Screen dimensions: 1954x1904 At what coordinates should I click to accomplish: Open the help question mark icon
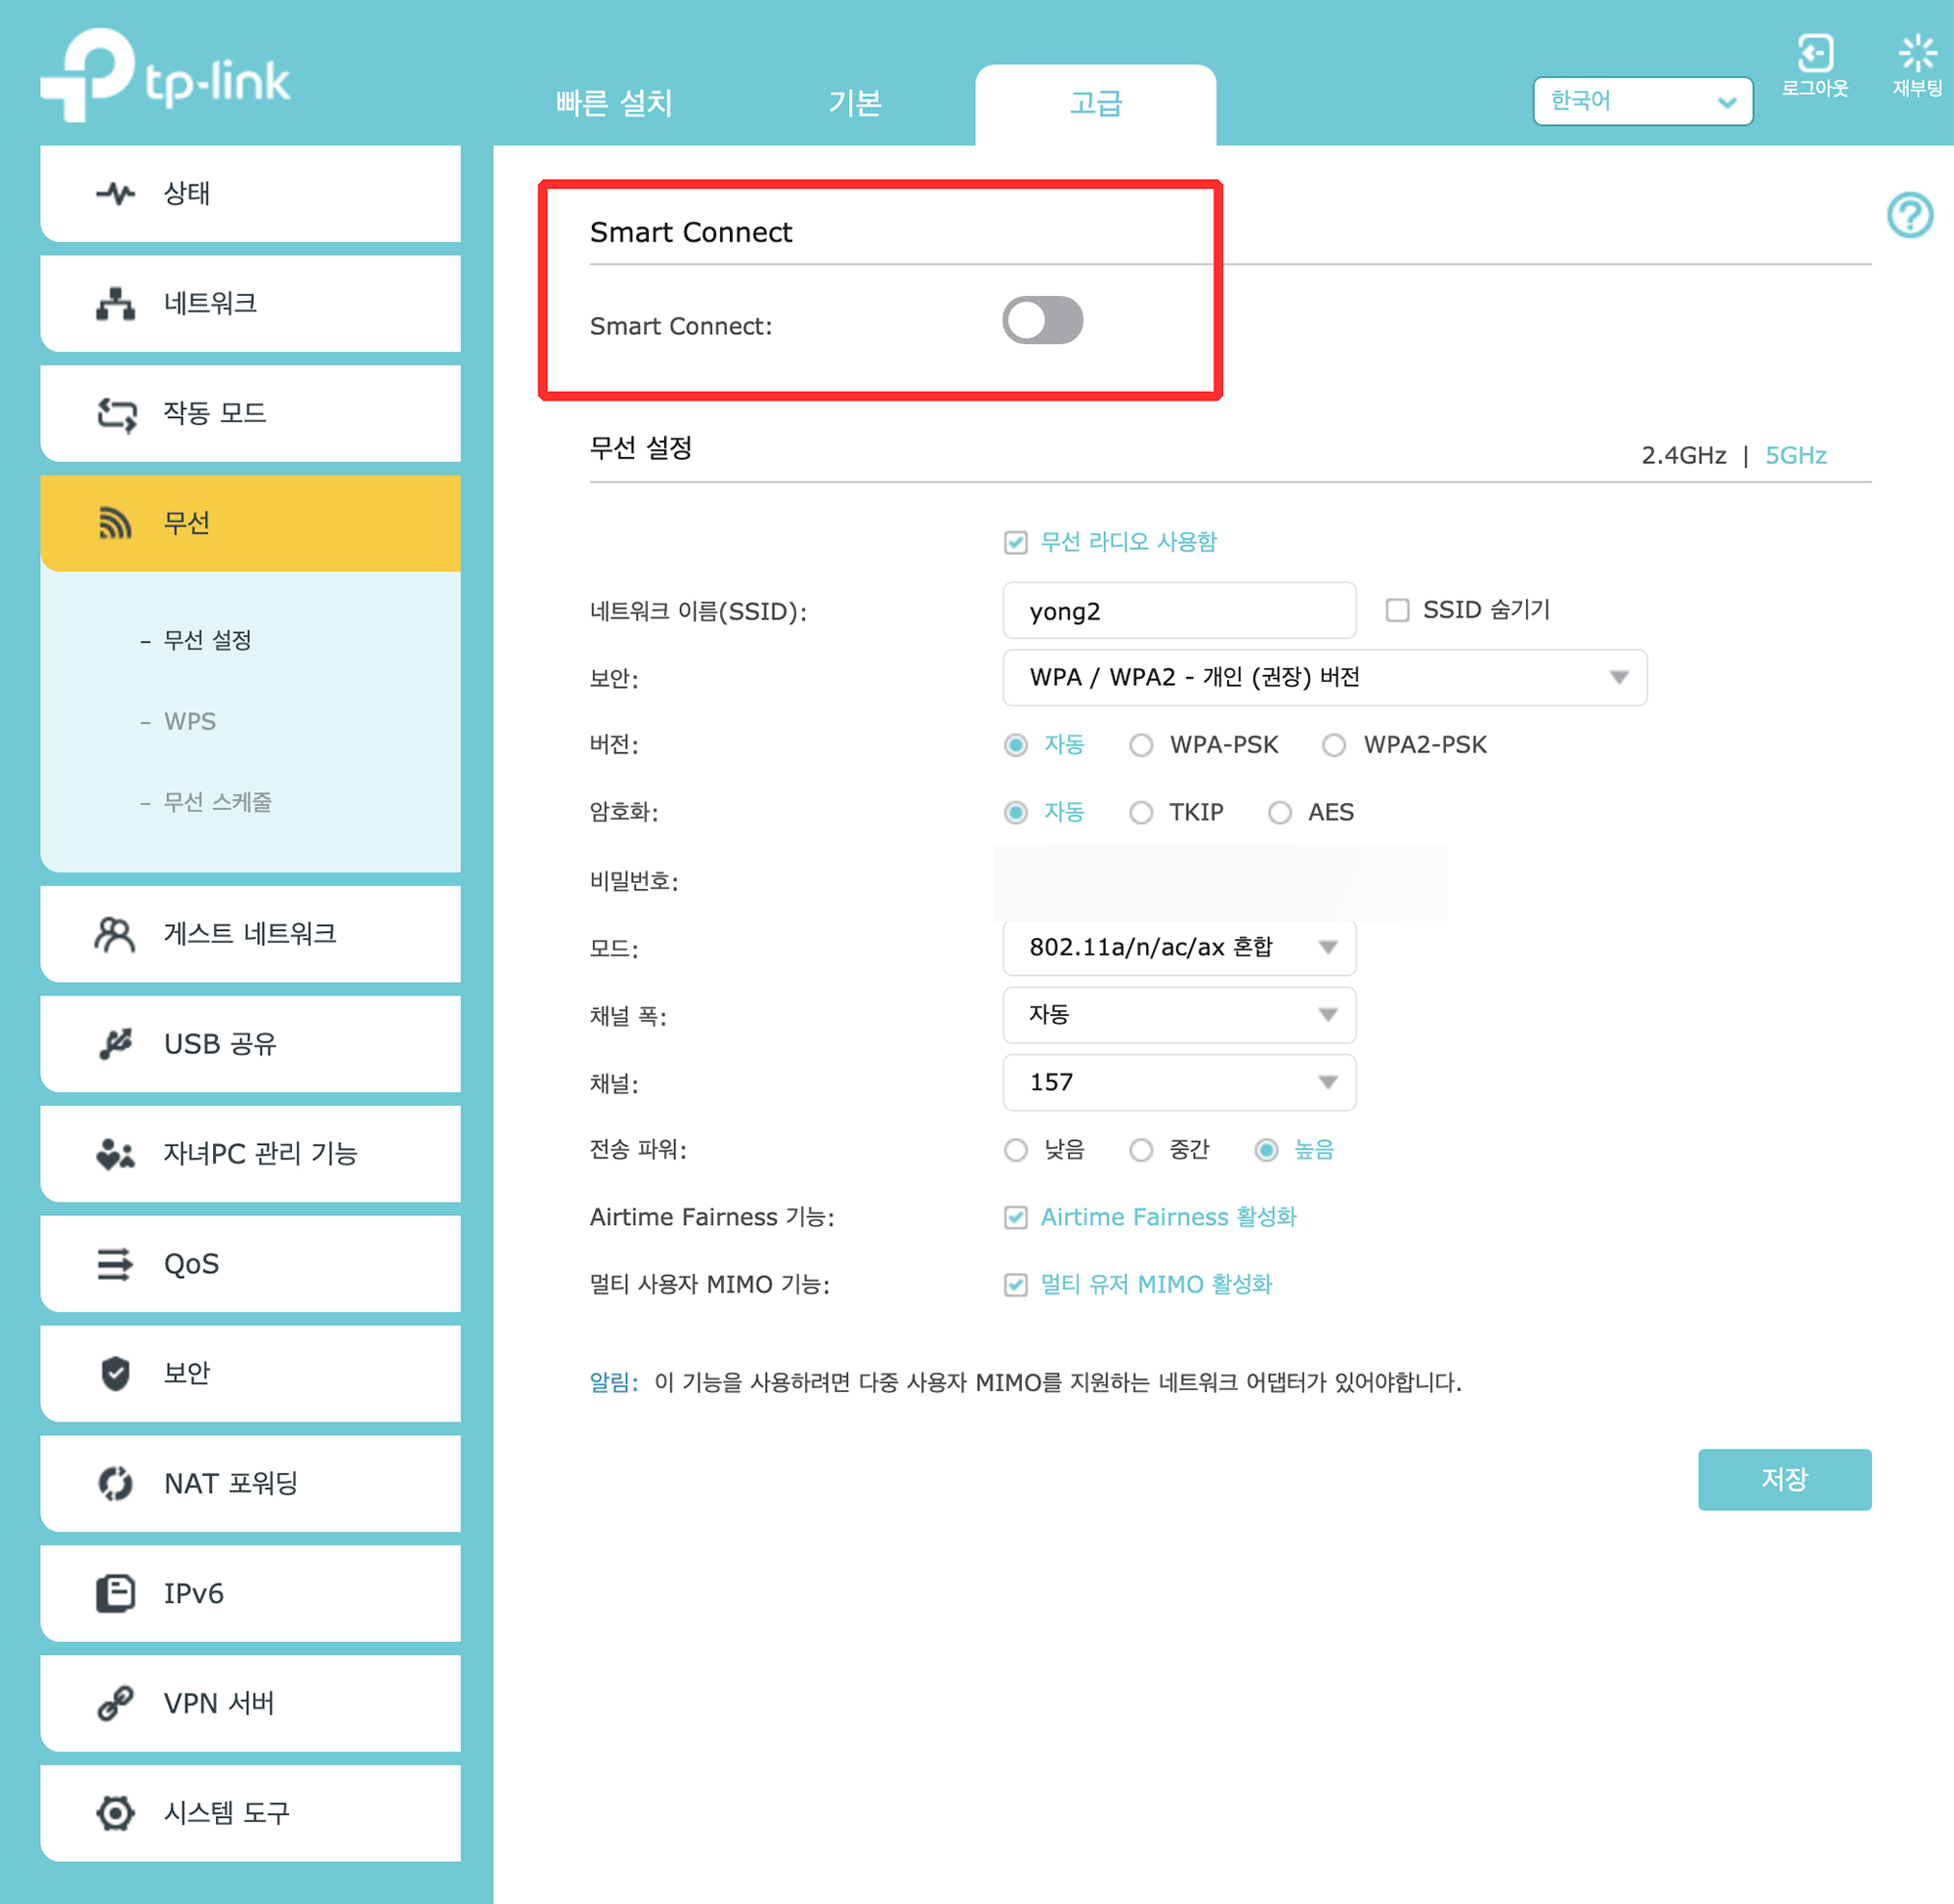pos(1908,215)
